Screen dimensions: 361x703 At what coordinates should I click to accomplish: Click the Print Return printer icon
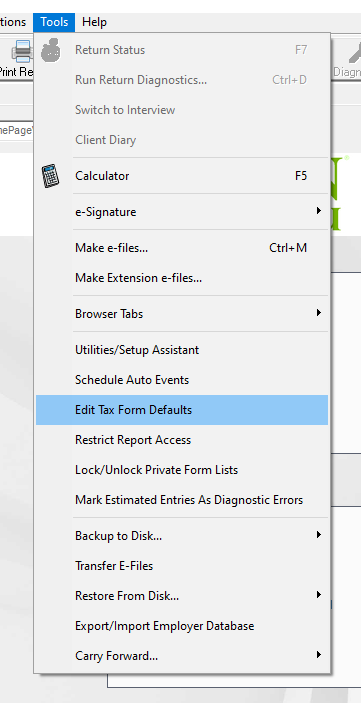[x=22, y=51]
